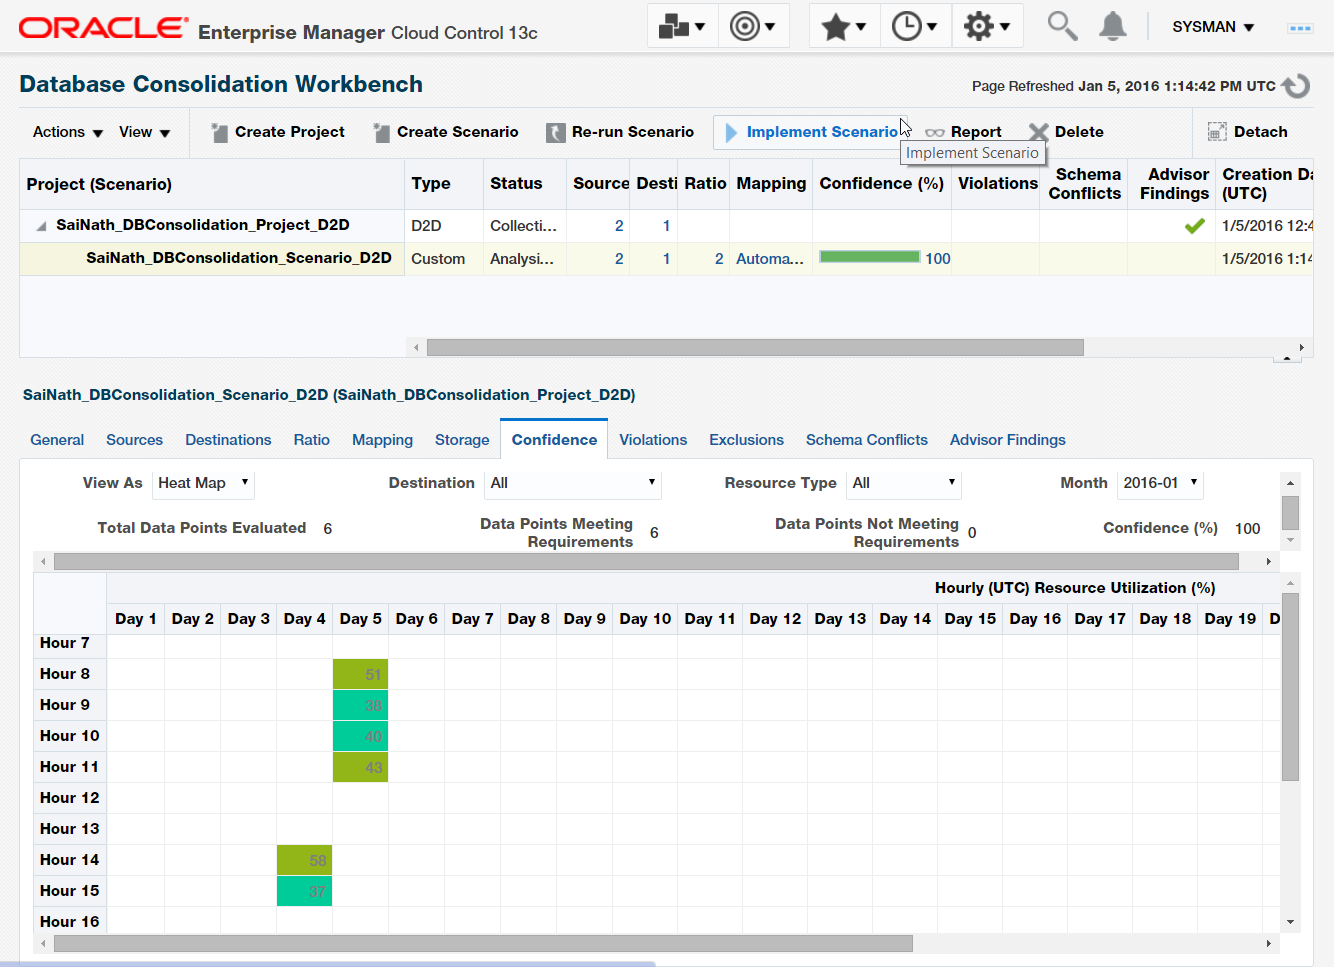
Task: Click the search magnifier icon
Action: (1062, 26)
